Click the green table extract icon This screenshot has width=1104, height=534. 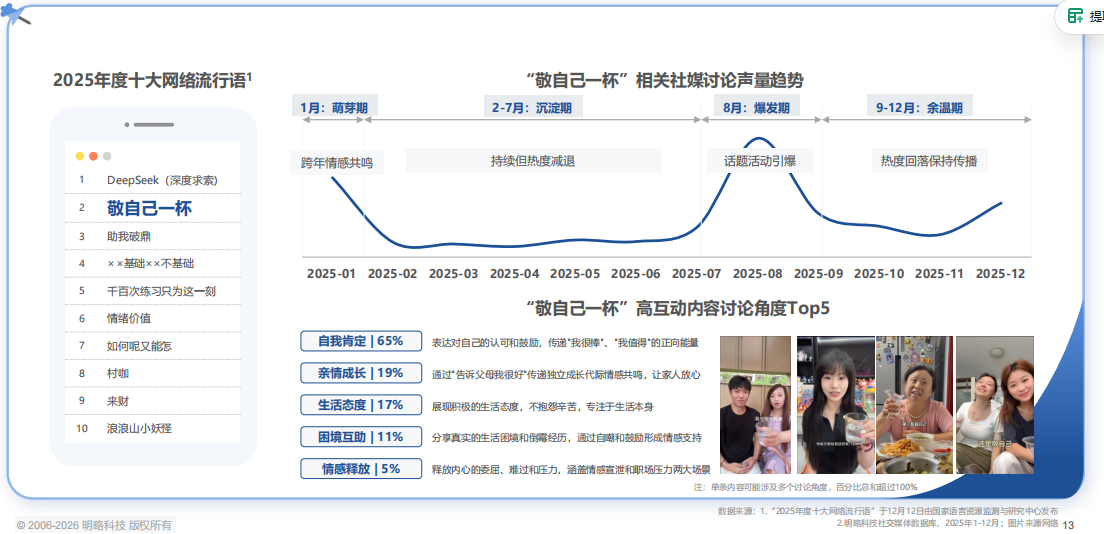[1075, 16]
